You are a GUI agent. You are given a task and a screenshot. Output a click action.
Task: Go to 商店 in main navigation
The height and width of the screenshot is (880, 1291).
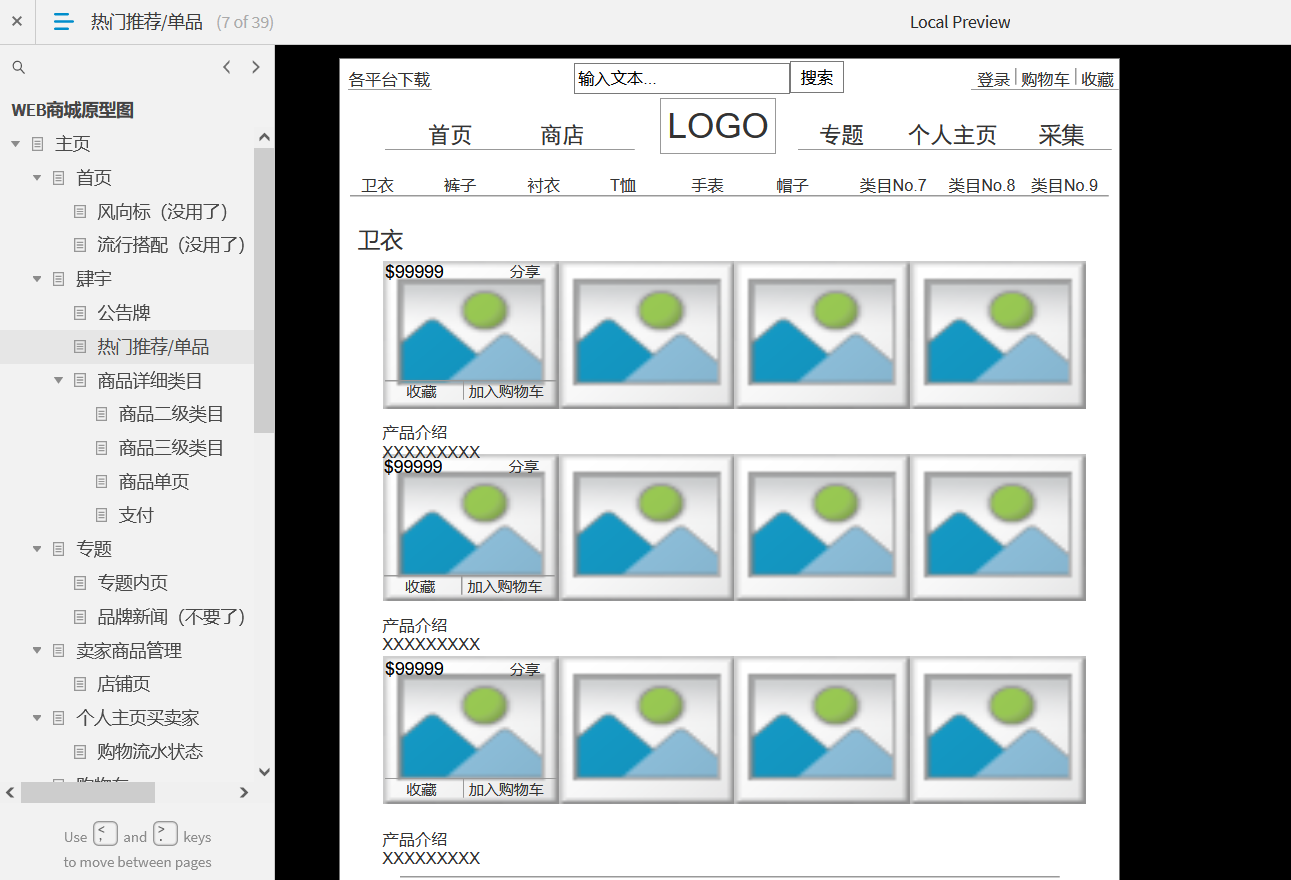562,135
